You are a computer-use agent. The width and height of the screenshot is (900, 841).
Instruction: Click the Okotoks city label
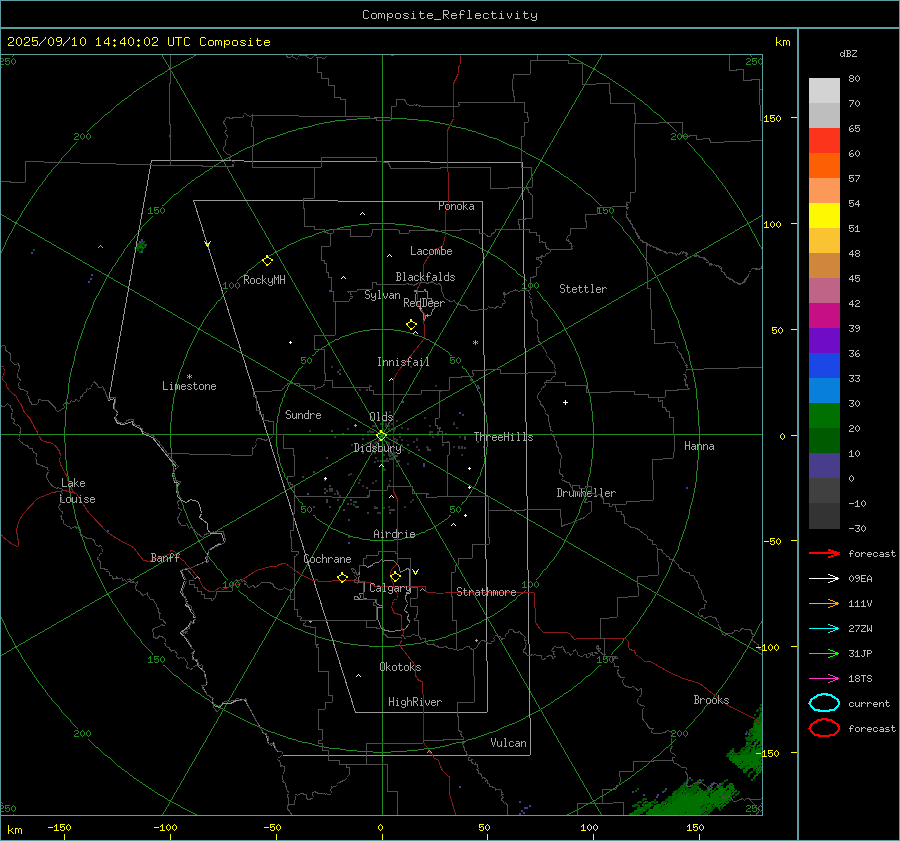coord(400,667)
